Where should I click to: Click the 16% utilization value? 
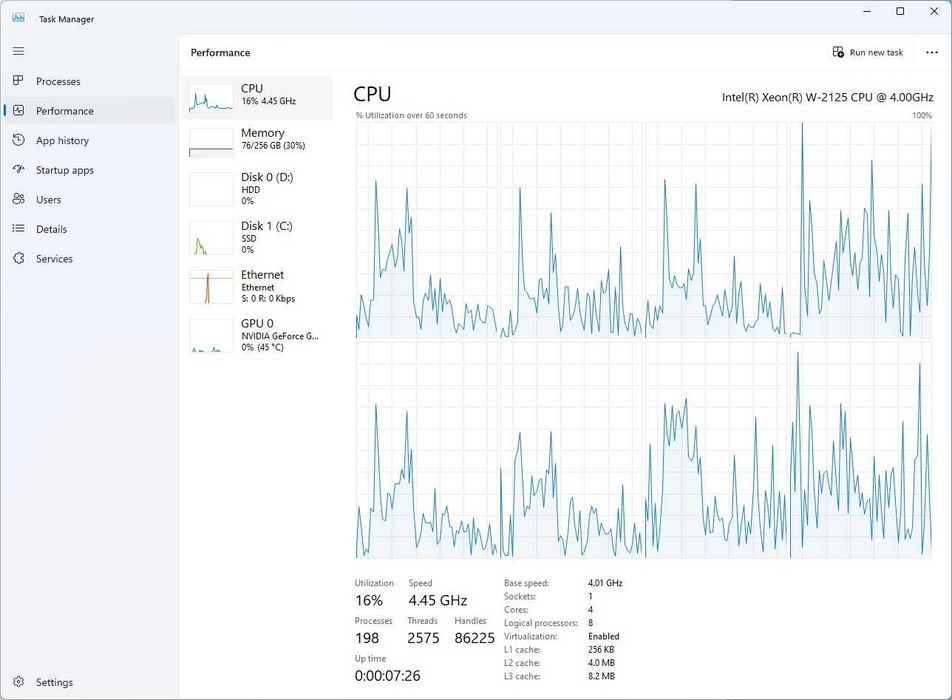369,600
